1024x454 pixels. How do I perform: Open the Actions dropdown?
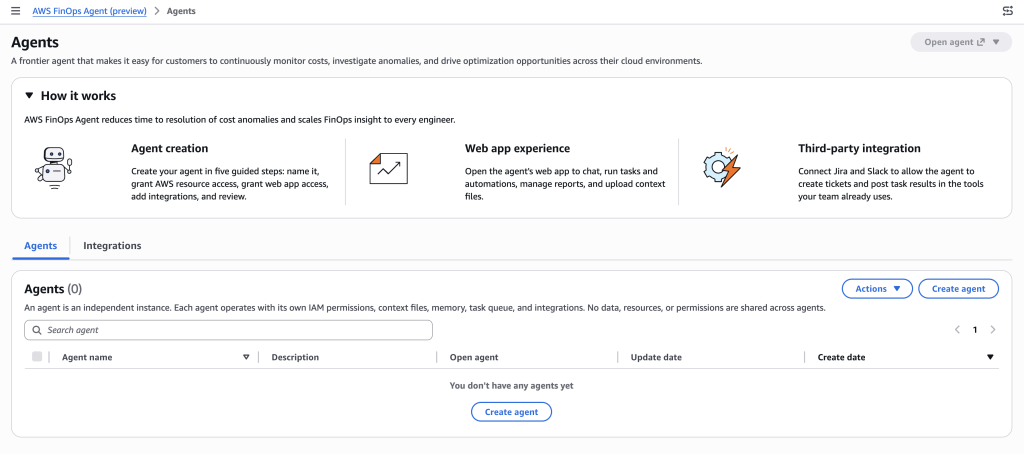tap(877, 289)
